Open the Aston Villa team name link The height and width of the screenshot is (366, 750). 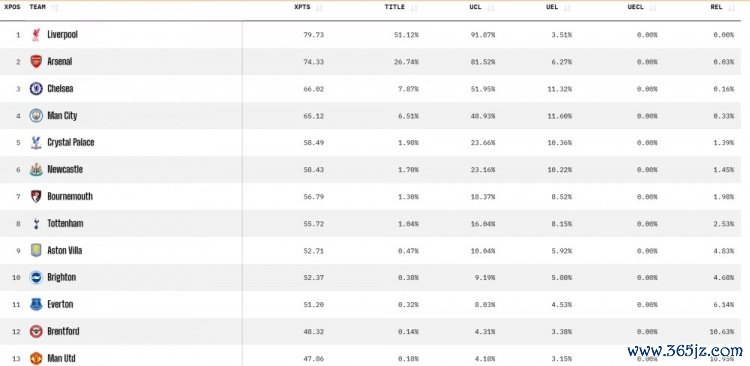(x=65, y=251)
